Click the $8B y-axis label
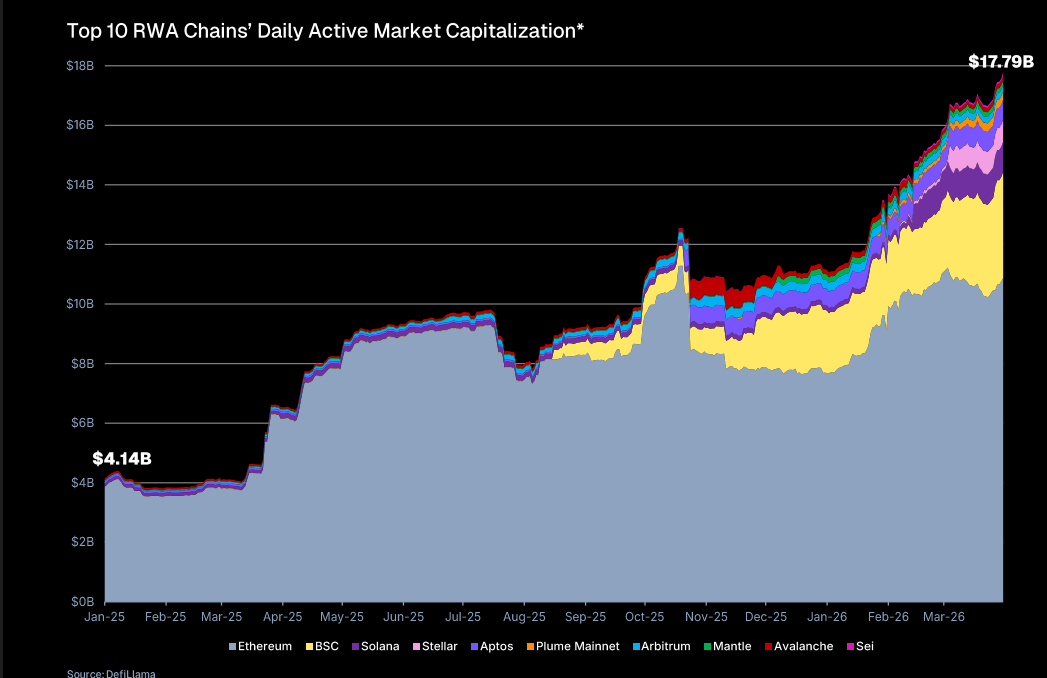Screen dimensions: 1047x678 click(83, 363)
